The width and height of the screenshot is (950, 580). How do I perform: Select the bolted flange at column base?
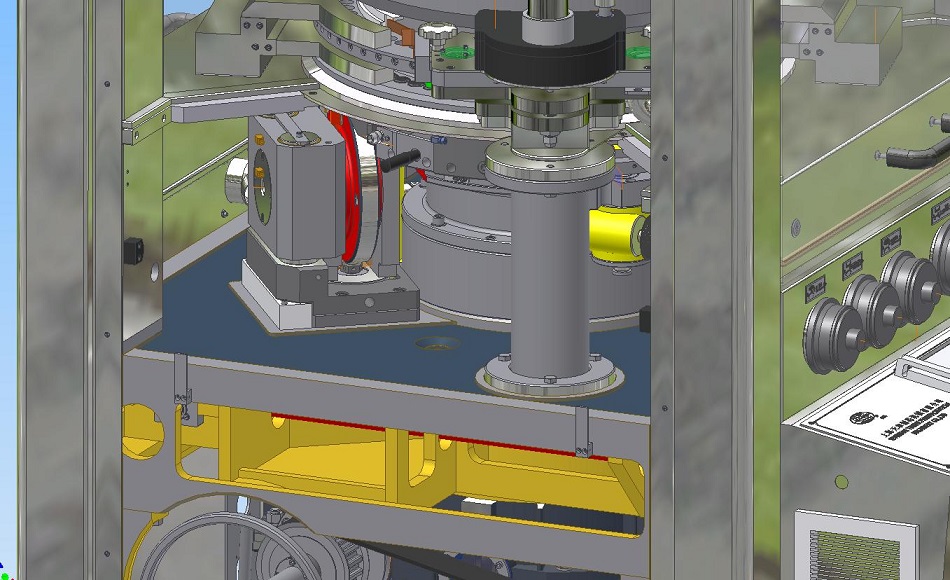pos(549,376)
